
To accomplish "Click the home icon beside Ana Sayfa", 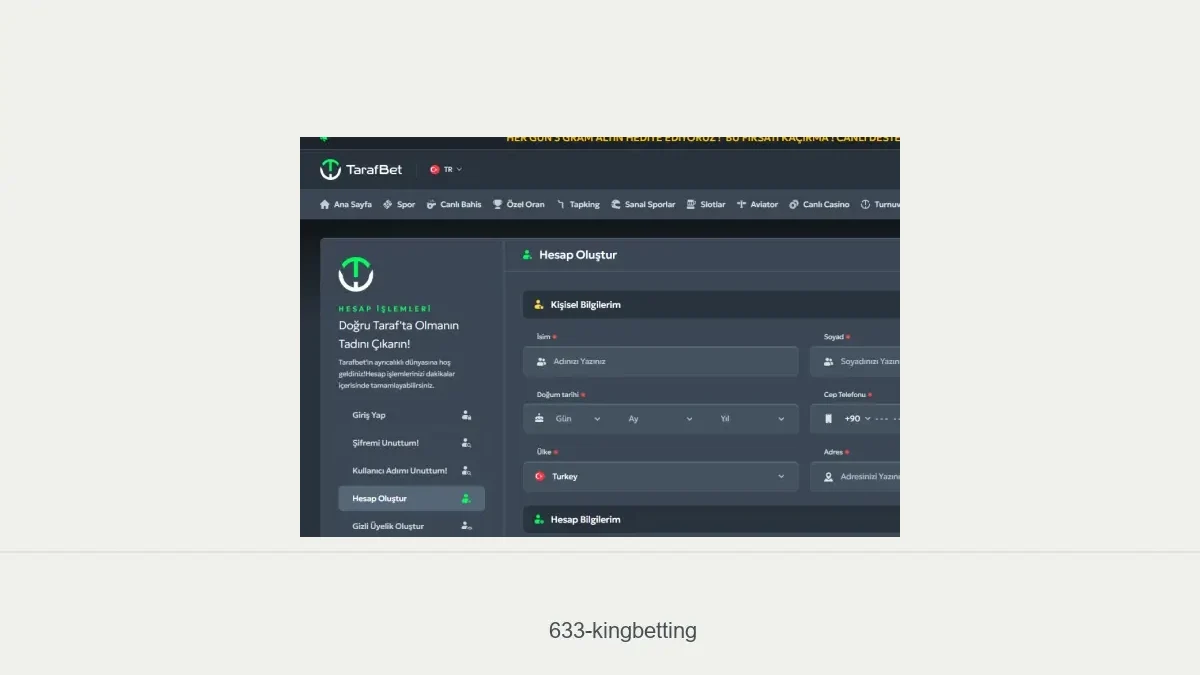I will [x=325, y=205].
